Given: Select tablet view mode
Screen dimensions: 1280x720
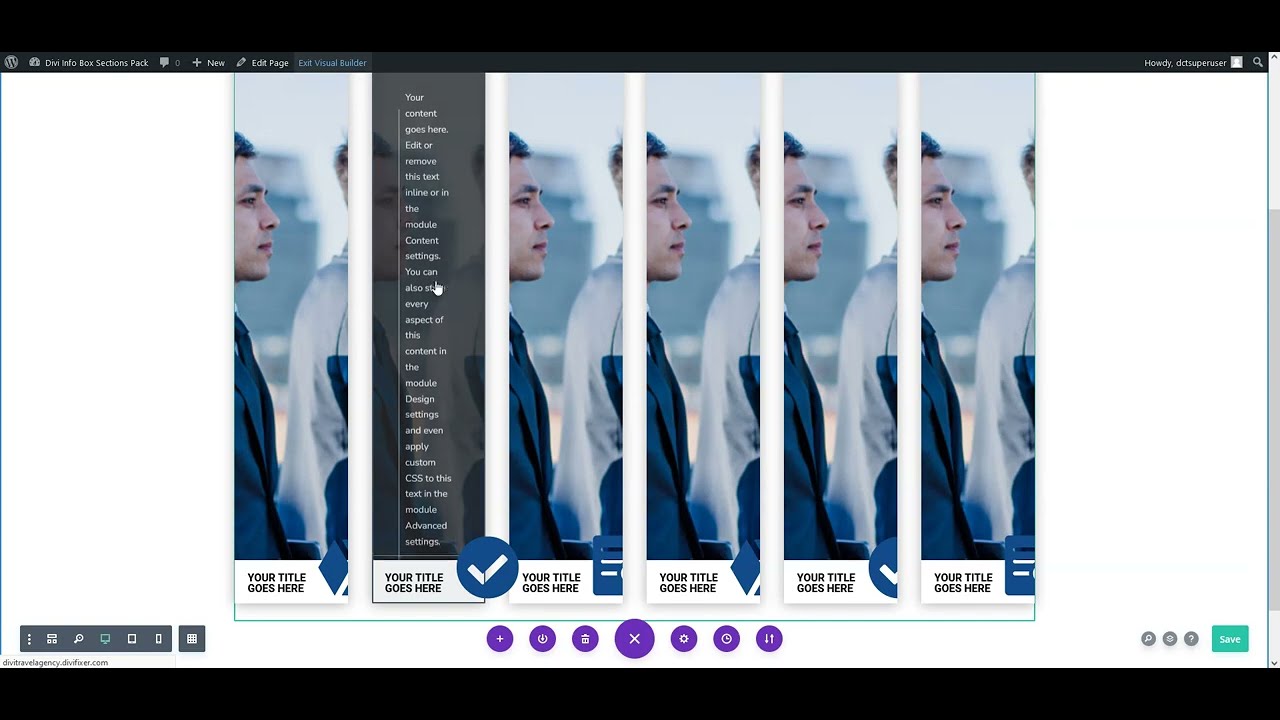Looking at the screenshot, I should pos(132,639).
